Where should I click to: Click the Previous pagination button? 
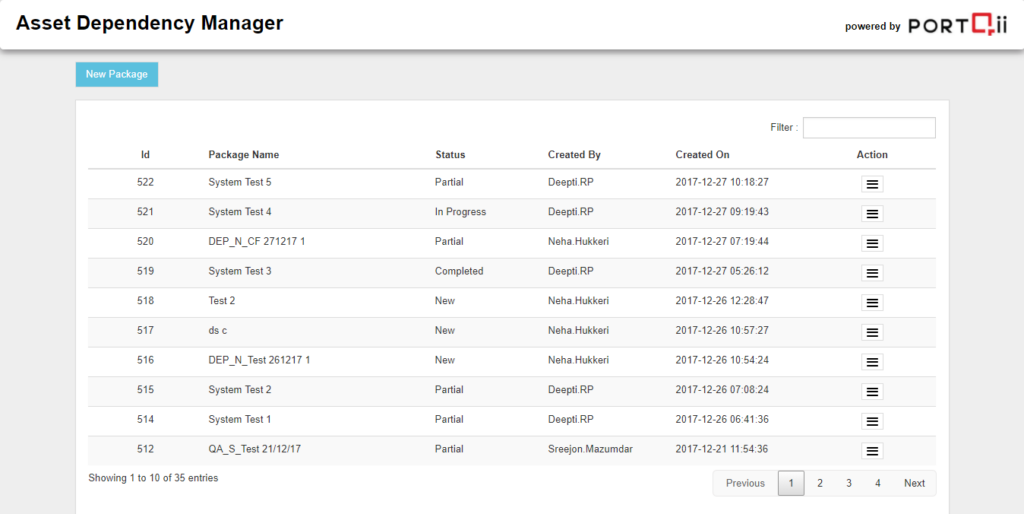pos(745,483)
